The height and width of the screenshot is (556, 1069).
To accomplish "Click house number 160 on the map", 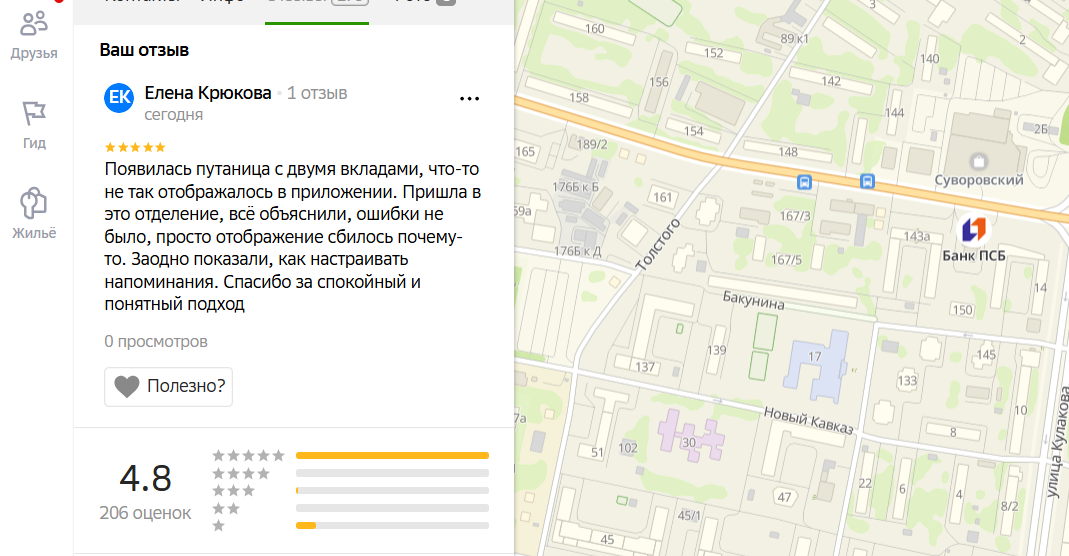I will pyautogui.click(x=594, y=29).
